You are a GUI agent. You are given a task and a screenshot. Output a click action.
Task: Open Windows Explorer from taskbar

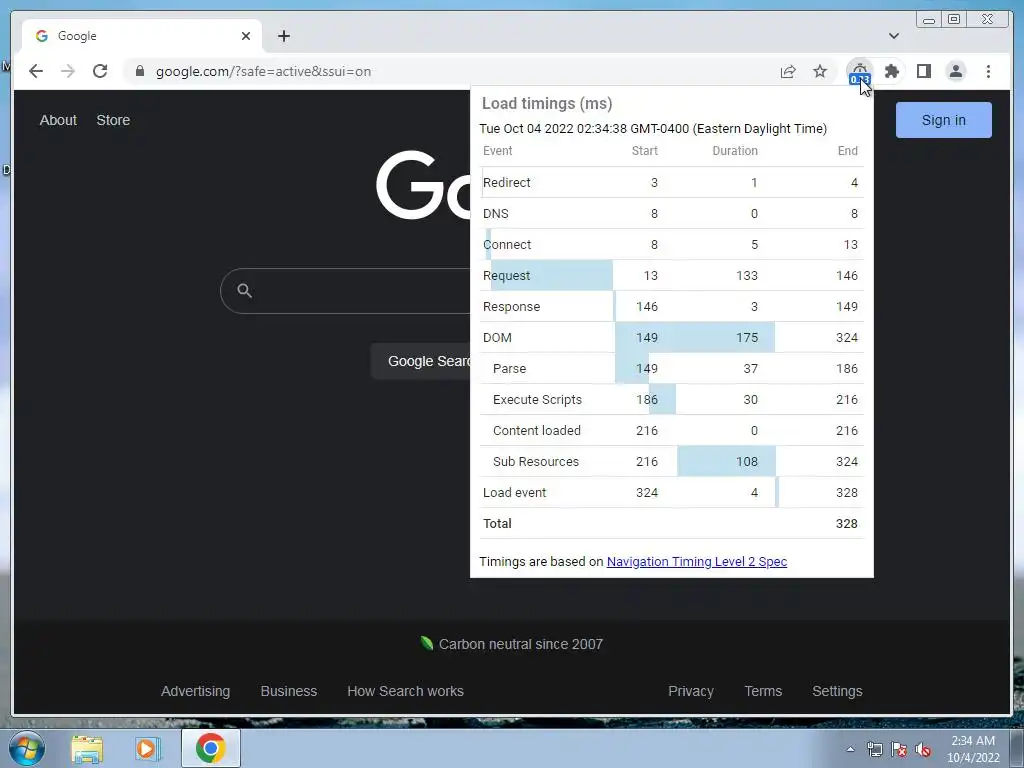pyautogui.click(x=87, y=749)
